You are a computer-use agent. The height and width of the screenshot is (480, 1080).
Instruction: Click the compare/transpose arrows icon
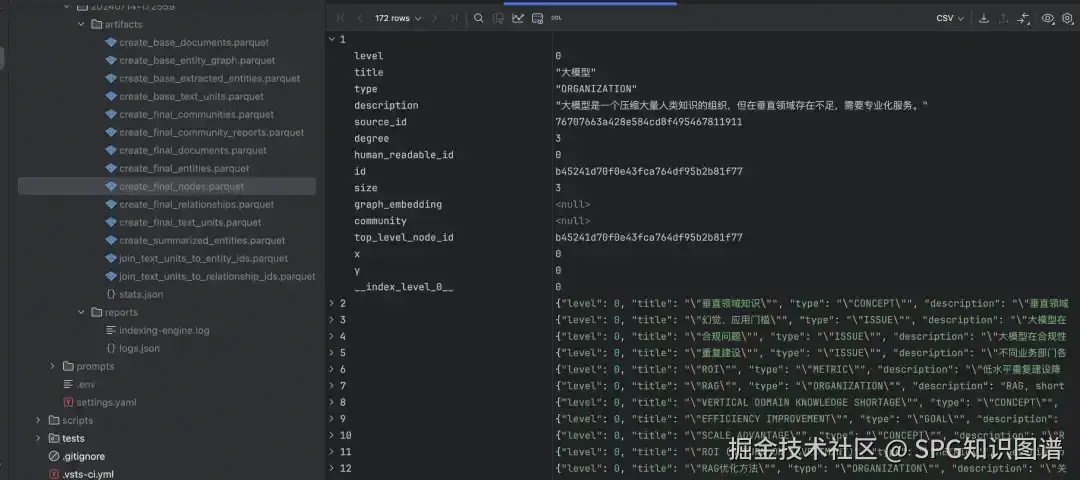click(x=1023, y=19)
